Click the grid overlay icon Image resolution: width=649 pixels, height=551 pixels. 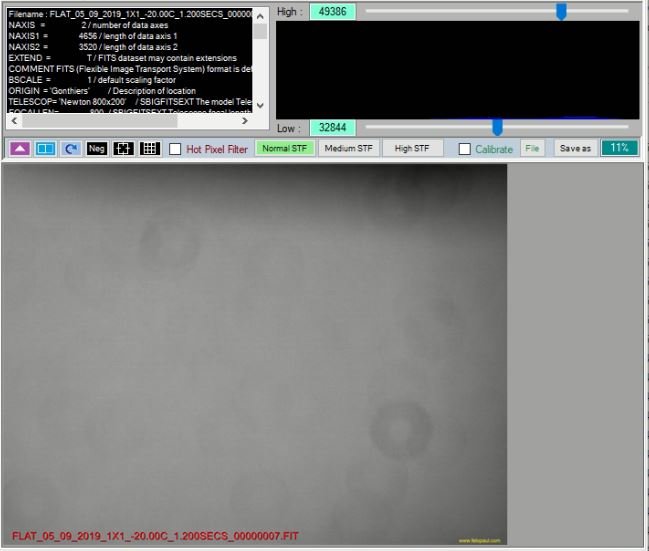coord(149,149)
